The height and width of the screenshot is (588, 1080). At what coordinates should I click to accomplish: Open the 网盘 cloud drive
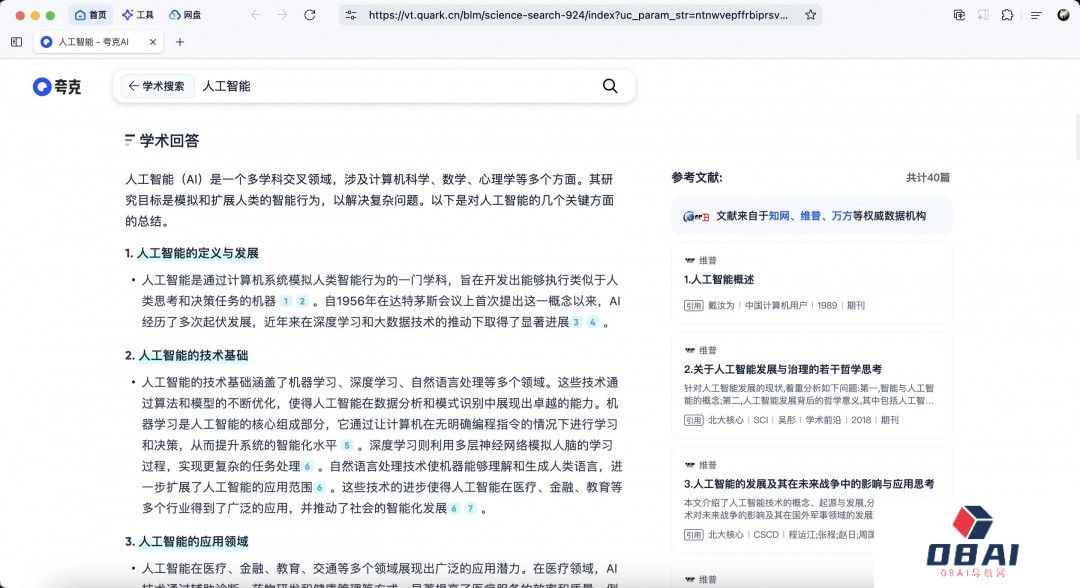(x=185, y=15)
